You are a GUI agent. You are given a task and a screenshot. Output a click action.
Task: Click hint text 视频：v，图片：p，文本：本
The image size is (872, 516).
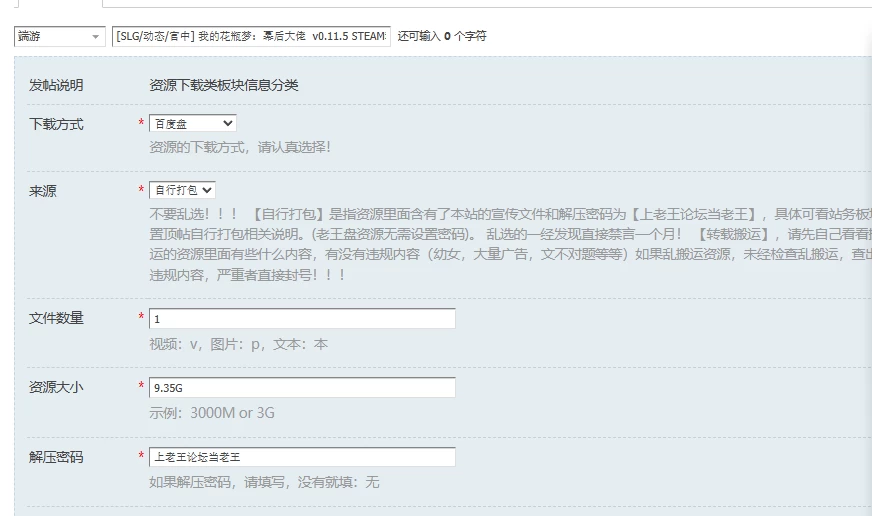239,344
